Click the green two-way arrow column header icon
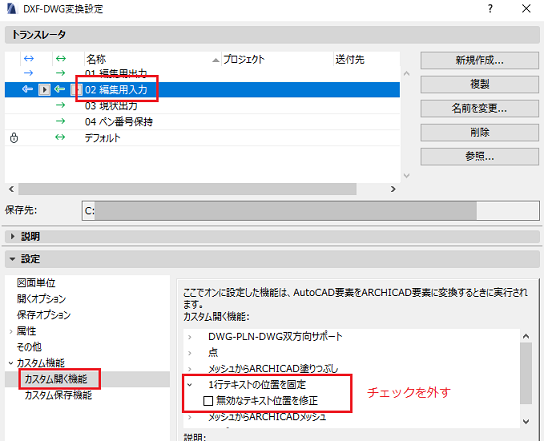544x441 pixels. (61, 59)
